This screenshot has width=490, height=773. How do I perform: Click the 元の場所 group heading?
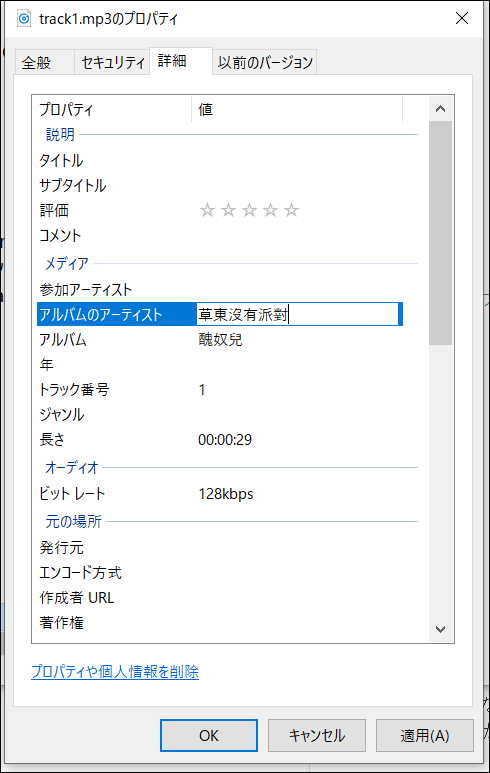(73, 521)
